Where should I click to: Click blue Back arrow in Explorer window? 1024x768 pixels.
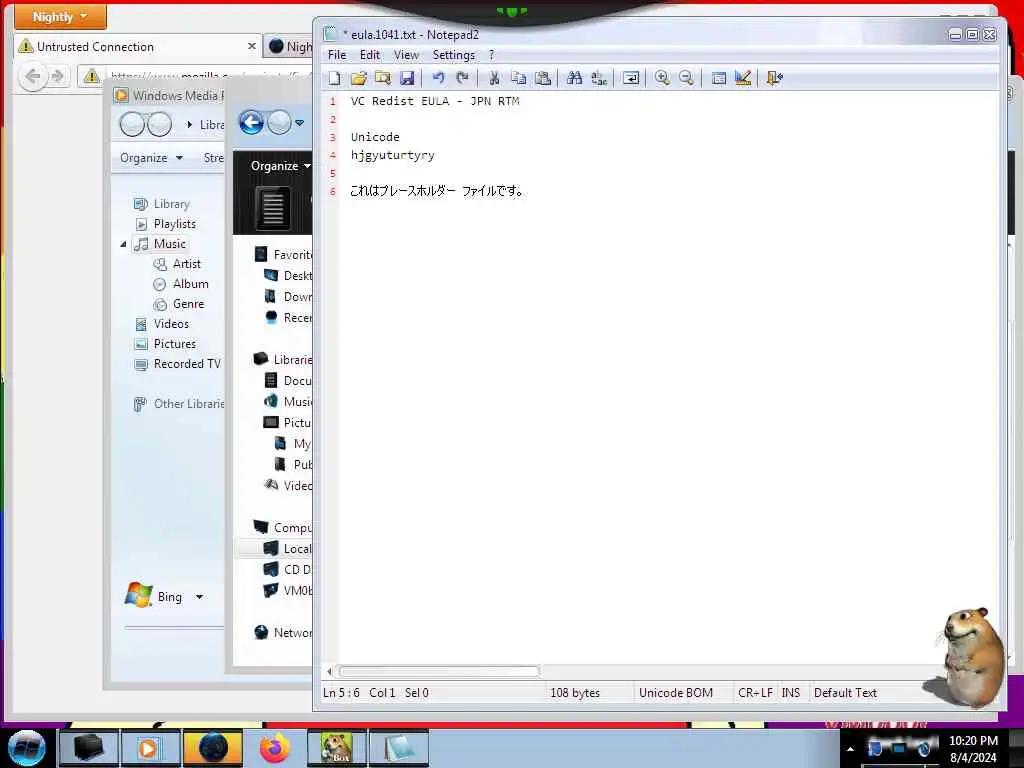coord(251,123)
